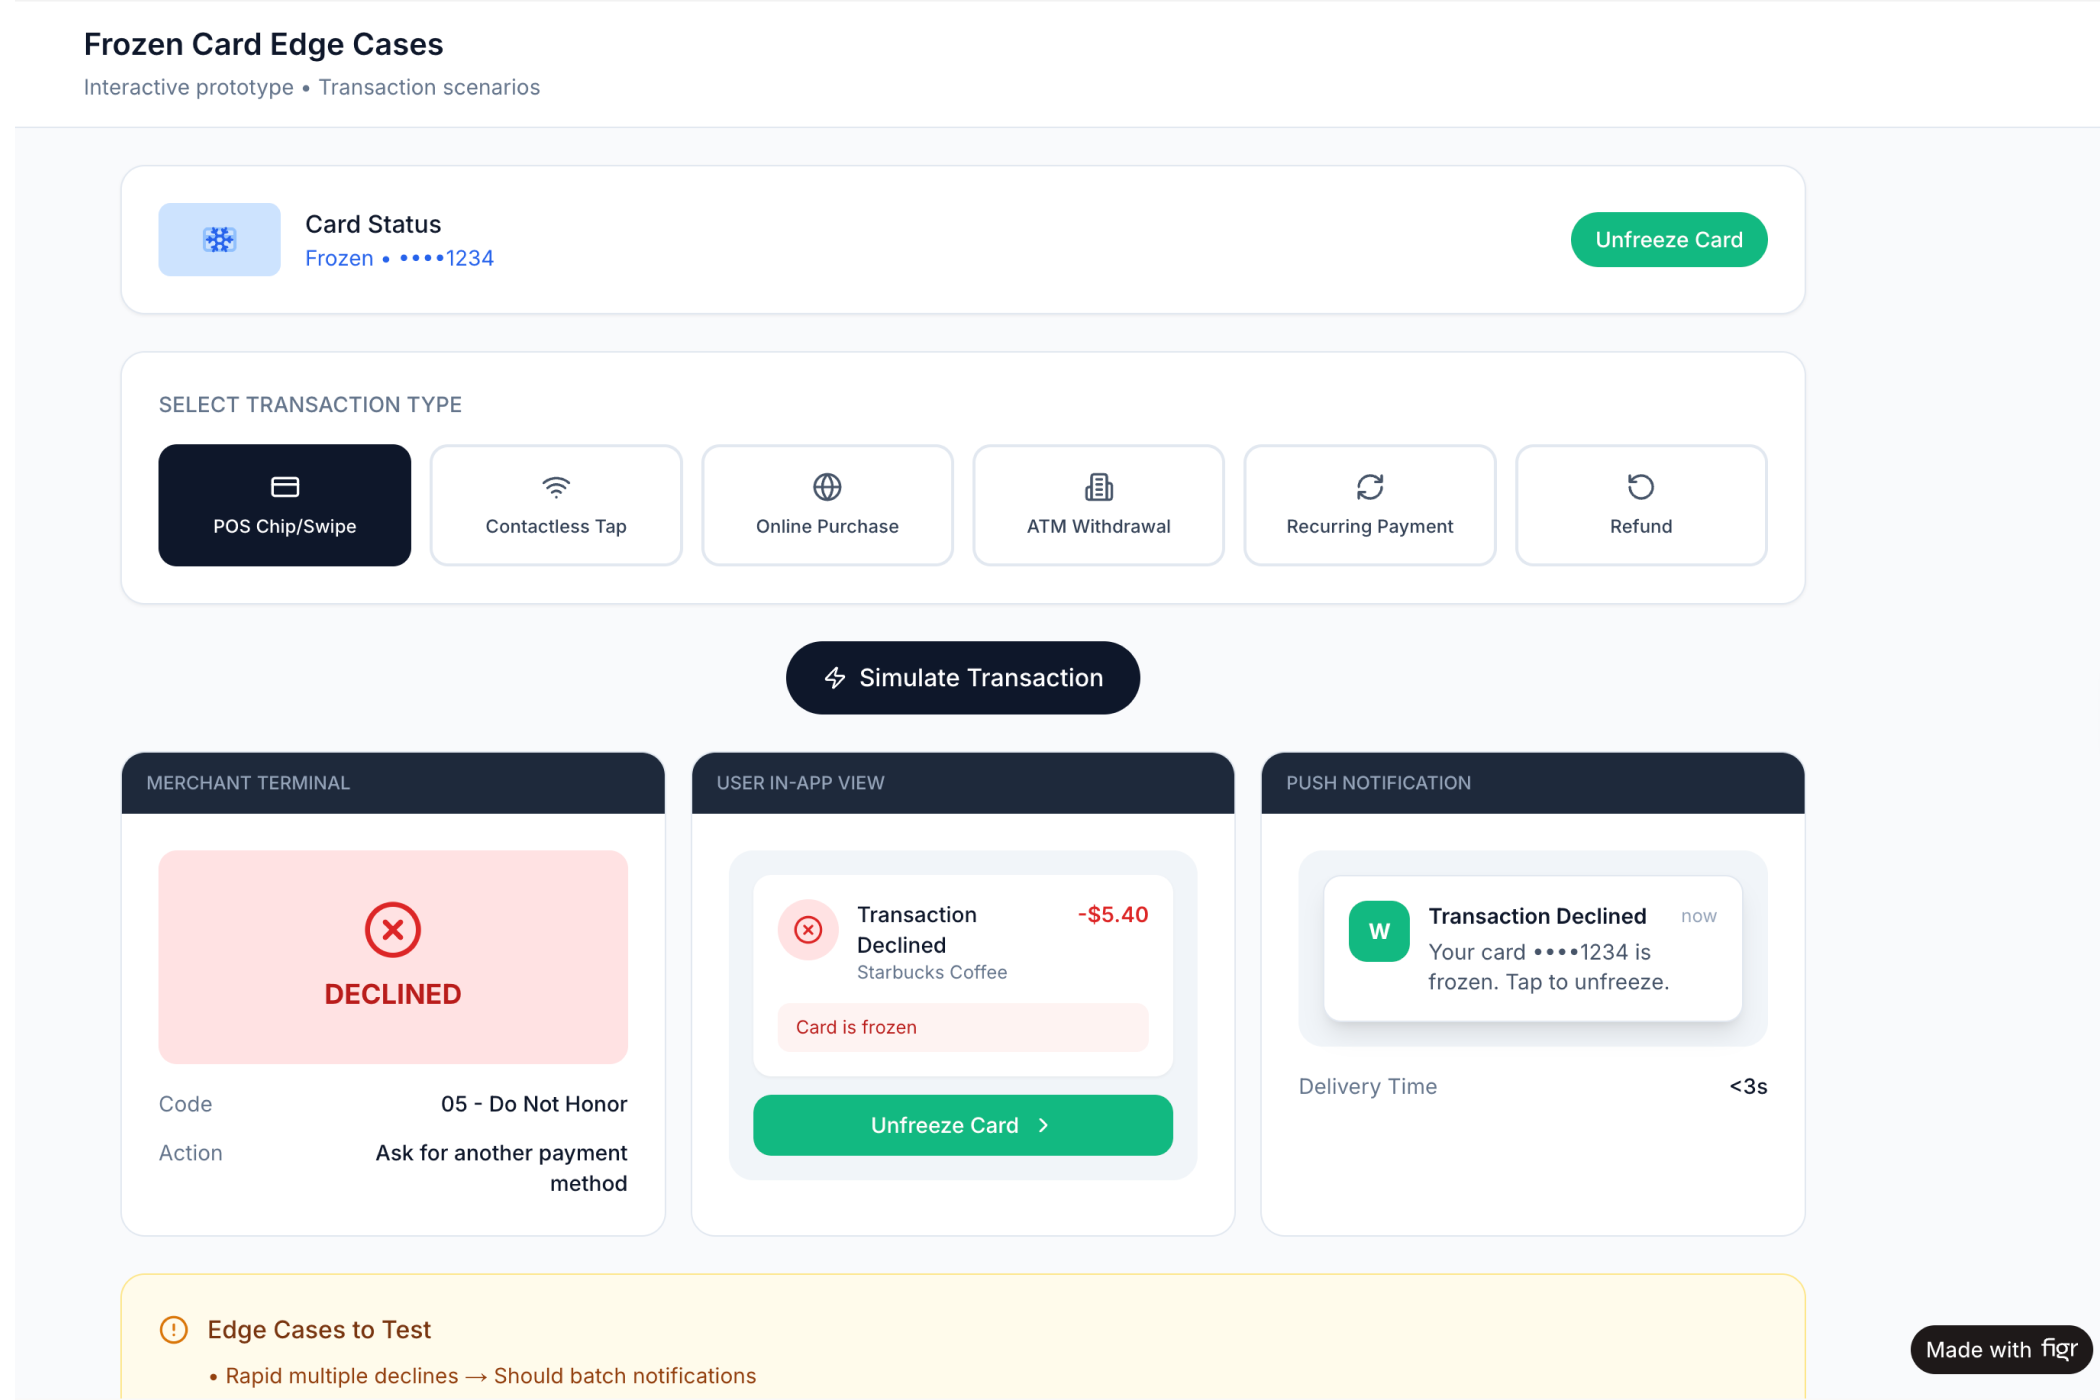
Task: Select the POS Chip/Swipe transaction type
Action: 284,505
